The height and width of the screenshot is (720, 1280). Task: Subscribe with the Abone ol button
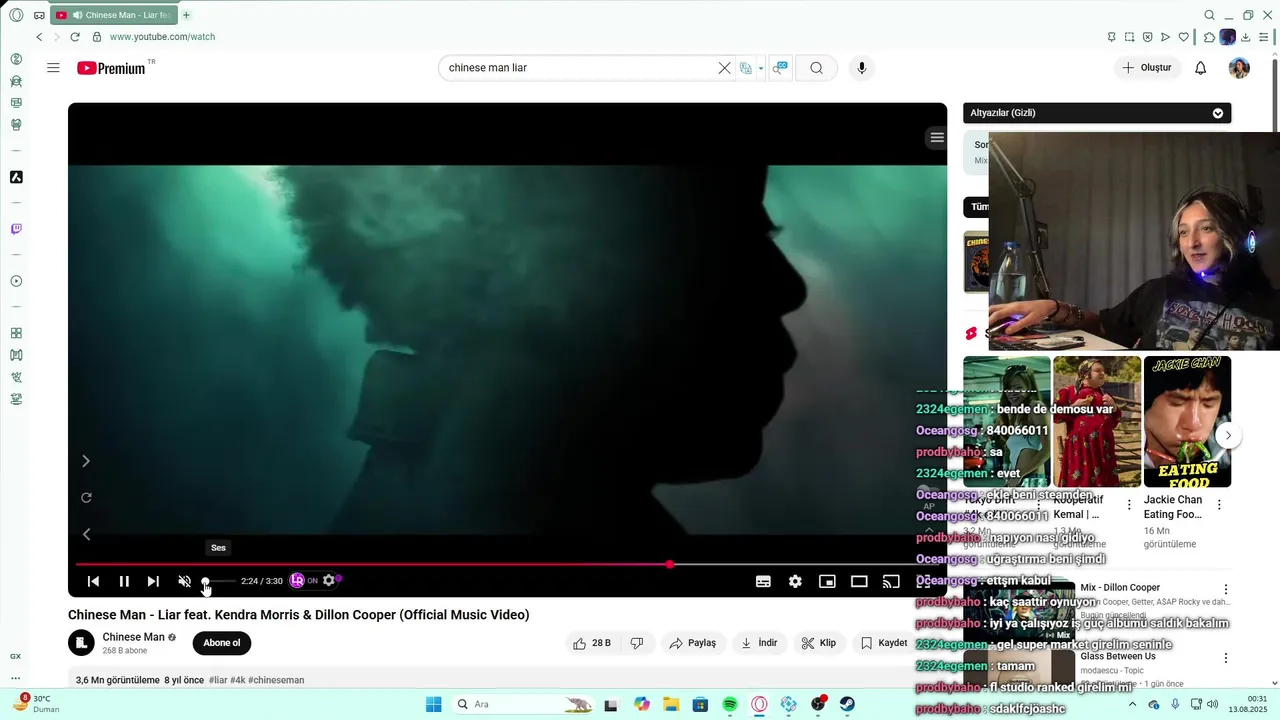[222, 643]
